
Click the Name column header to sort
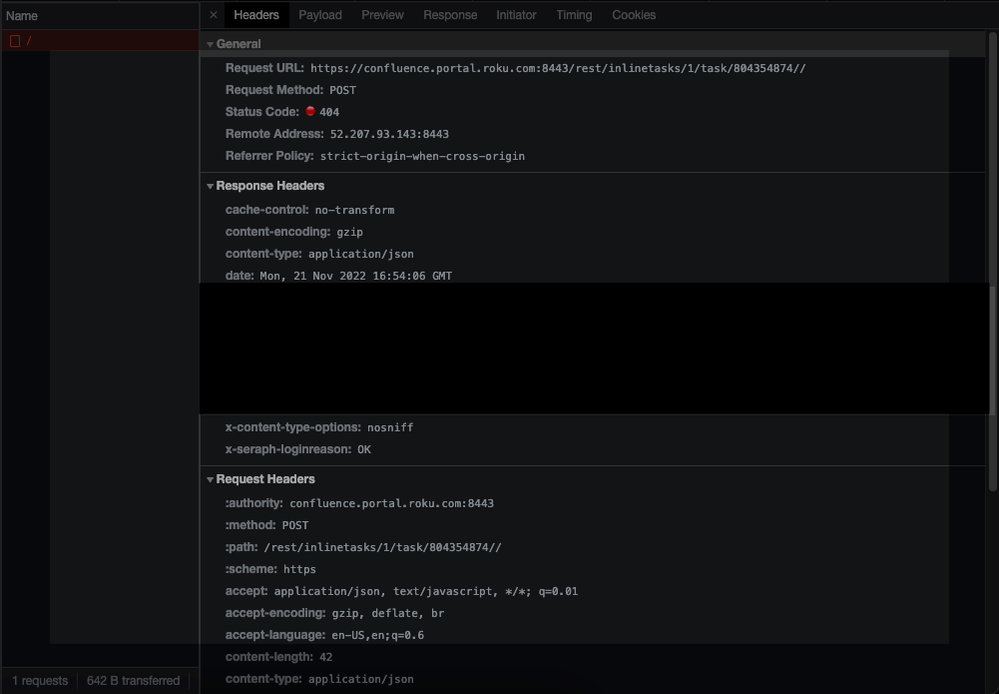[23, 15]
